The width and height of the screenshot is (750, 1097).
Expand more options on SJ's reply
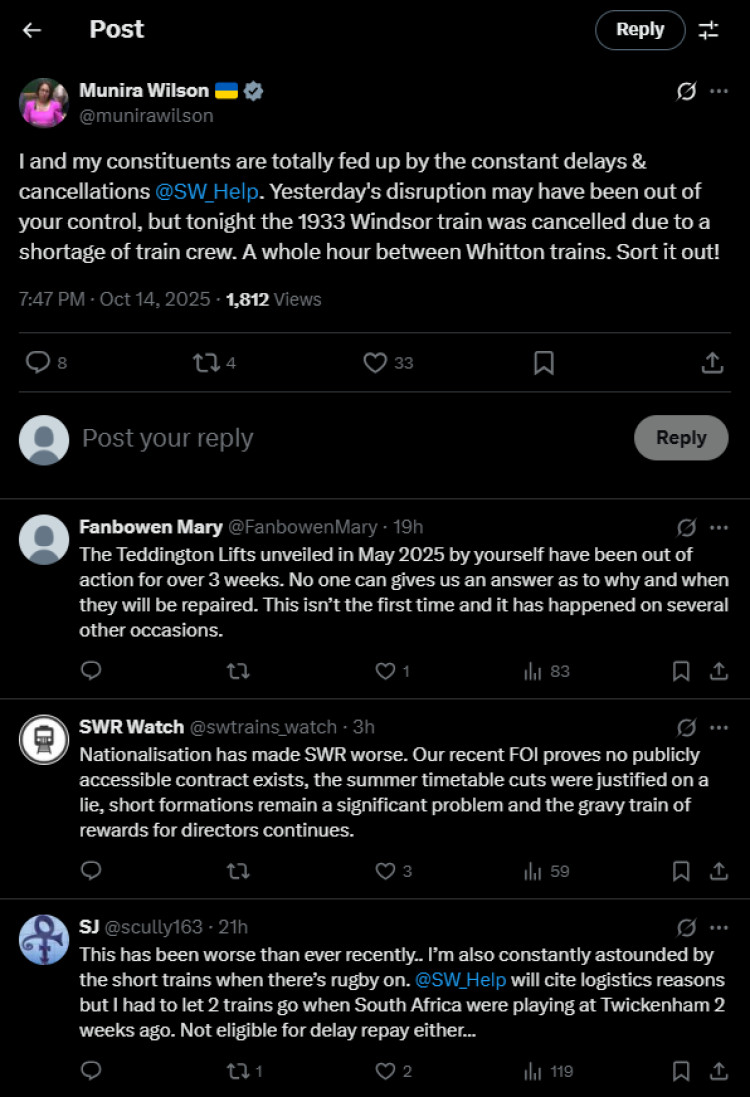719,927
